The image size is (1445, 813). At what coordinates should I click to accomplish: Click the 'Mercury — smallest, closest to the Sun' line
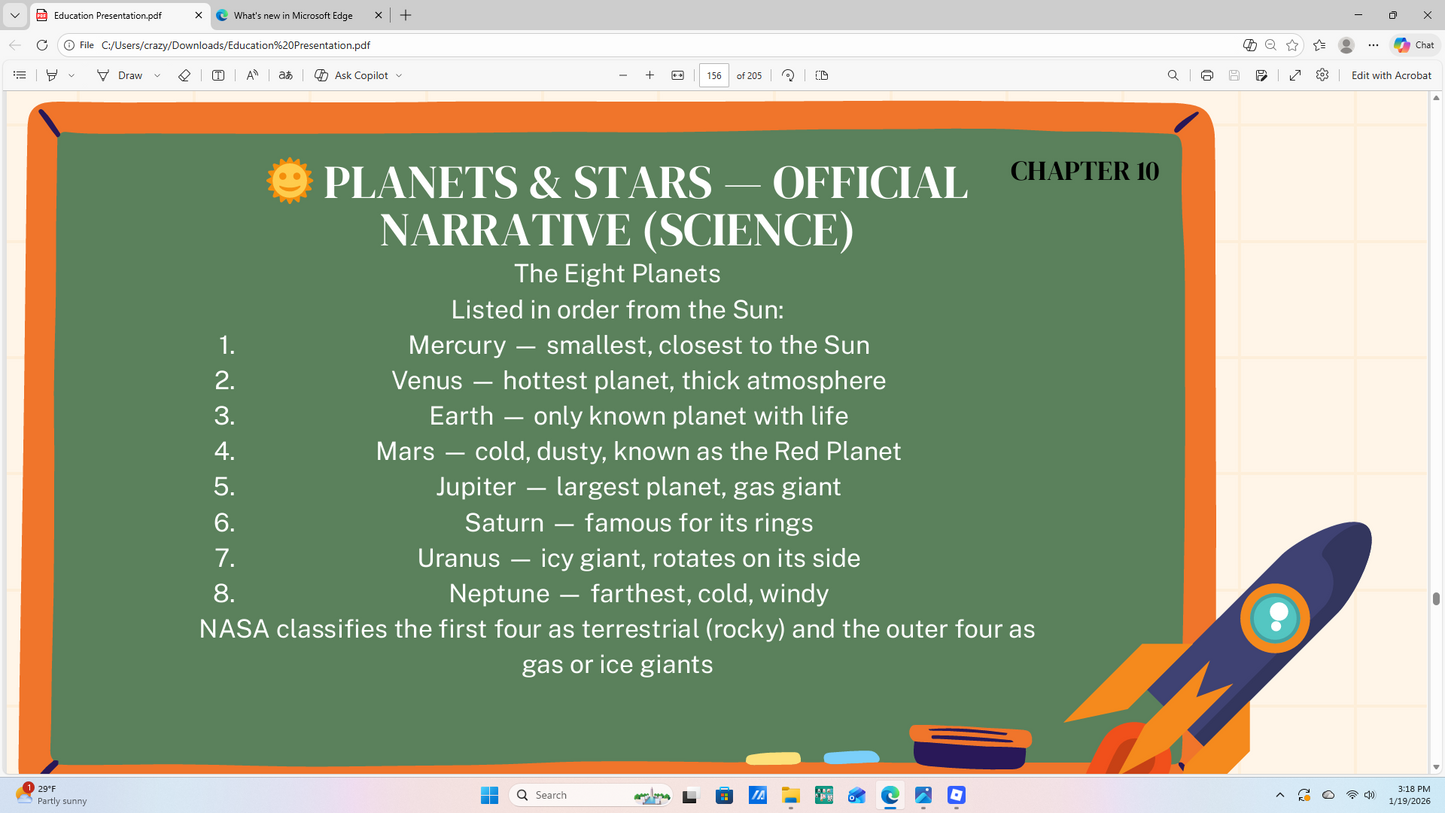(639, 345)
